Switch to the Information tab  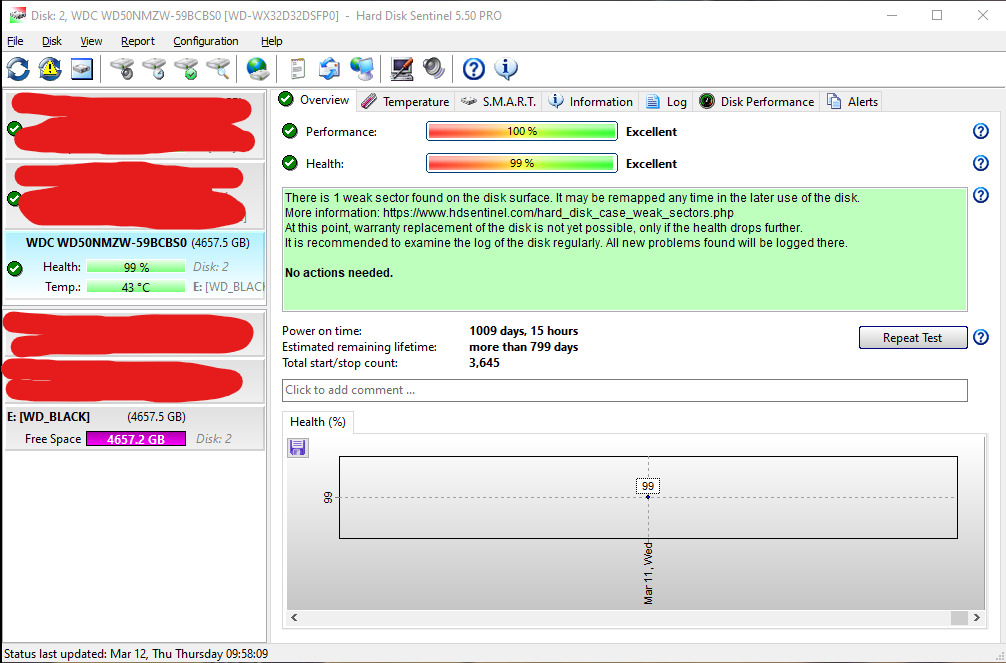pos(591,101)
